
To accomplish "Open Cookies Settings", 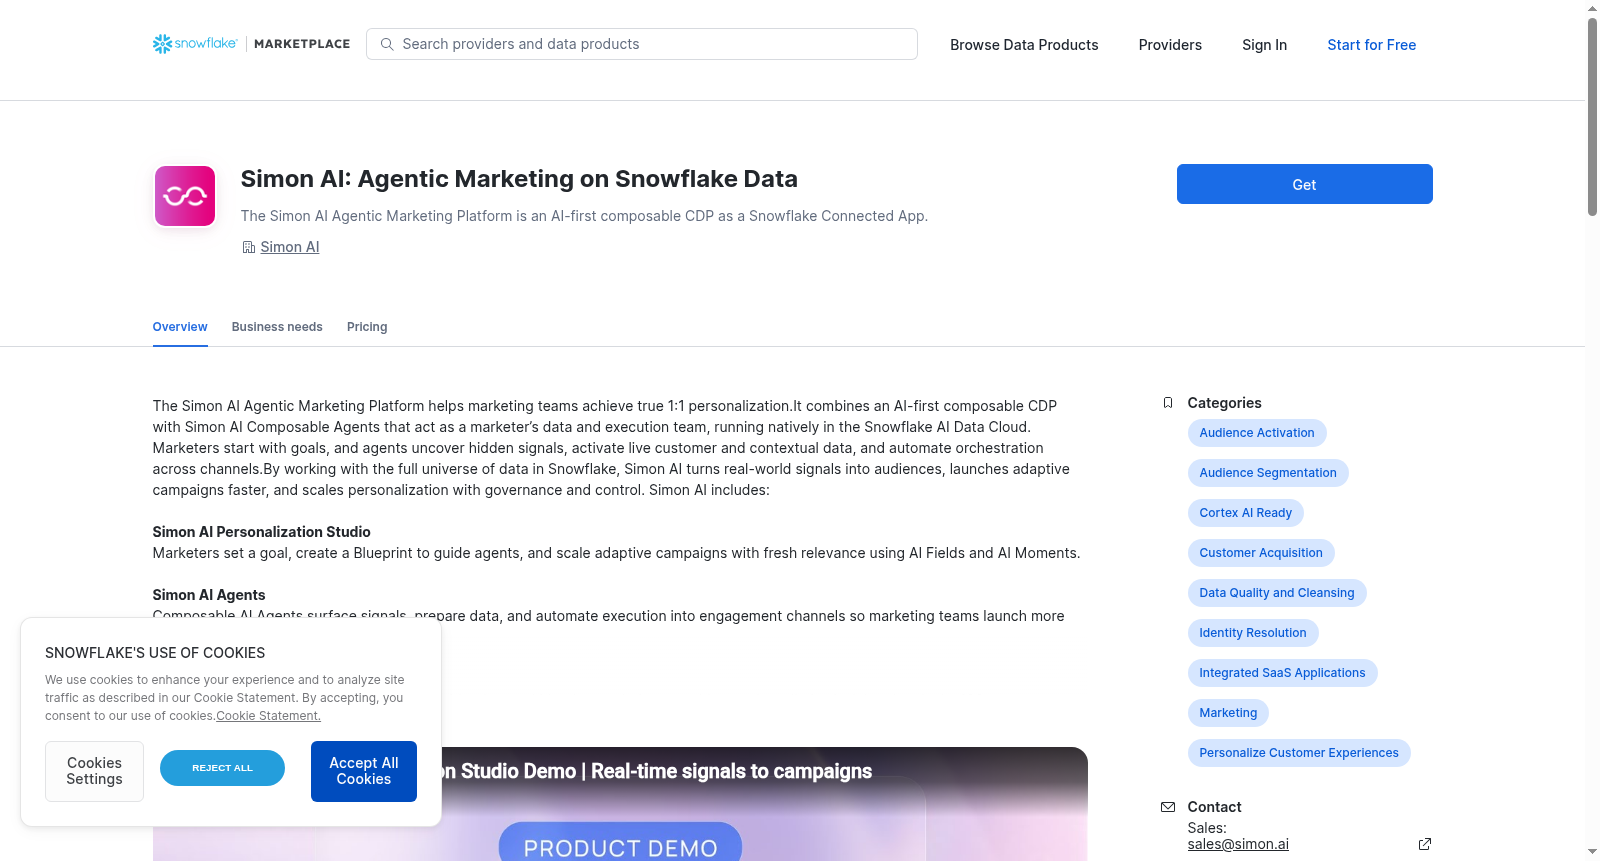I will [x=94, y=771].
